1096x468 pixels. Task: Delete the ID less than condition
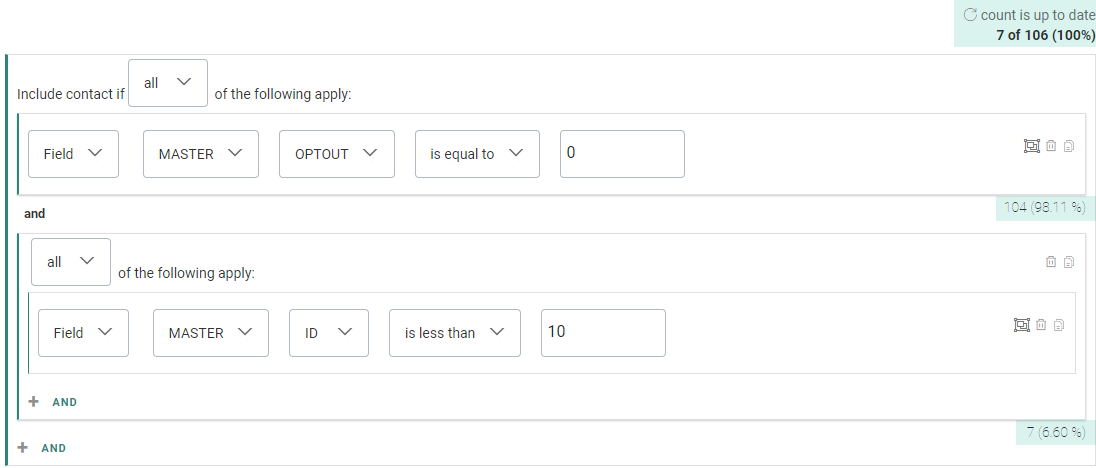pos(1041,325)
